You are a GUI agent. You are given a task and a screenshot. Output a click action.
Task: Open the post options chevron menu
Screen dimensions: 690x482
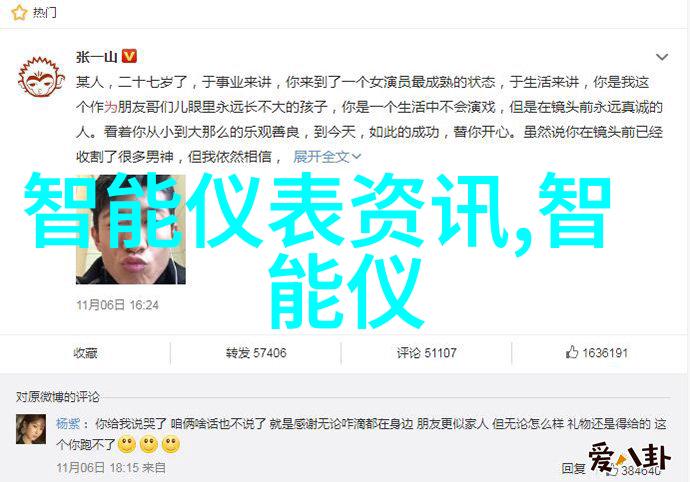(661, 57)
